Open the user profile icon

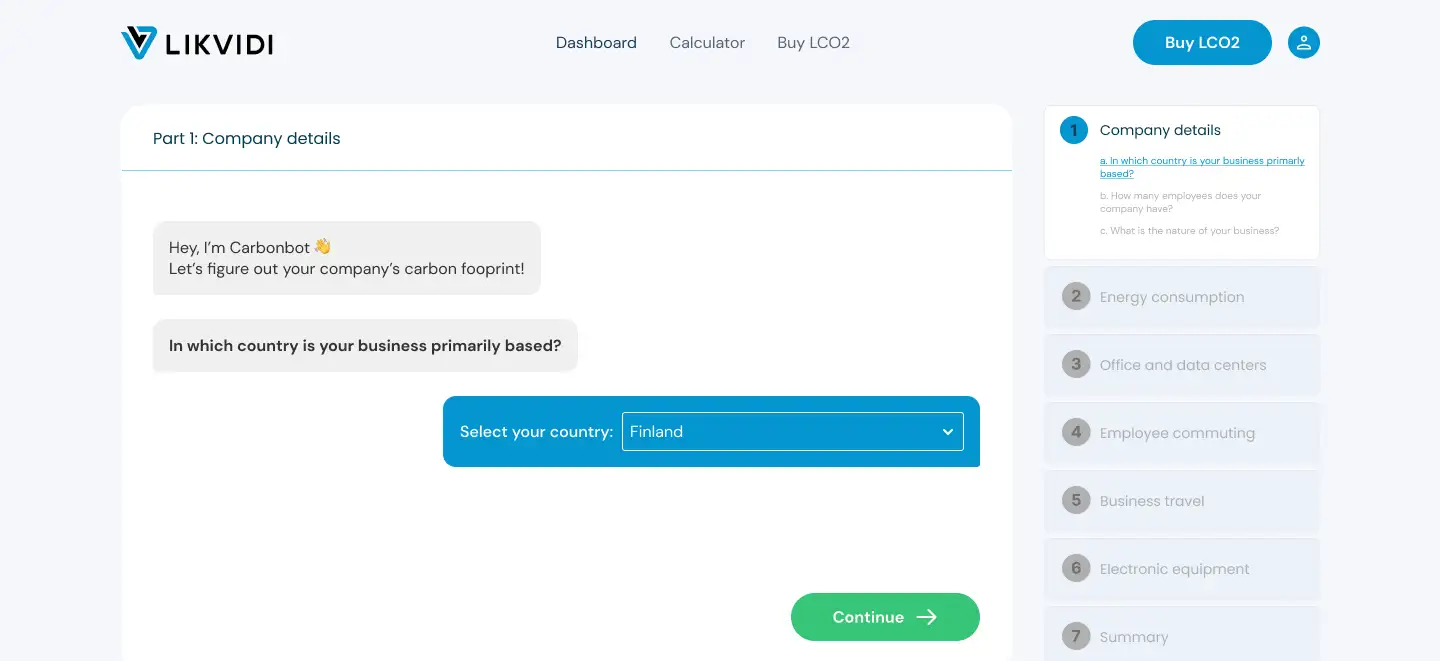tap(1303, 43)
